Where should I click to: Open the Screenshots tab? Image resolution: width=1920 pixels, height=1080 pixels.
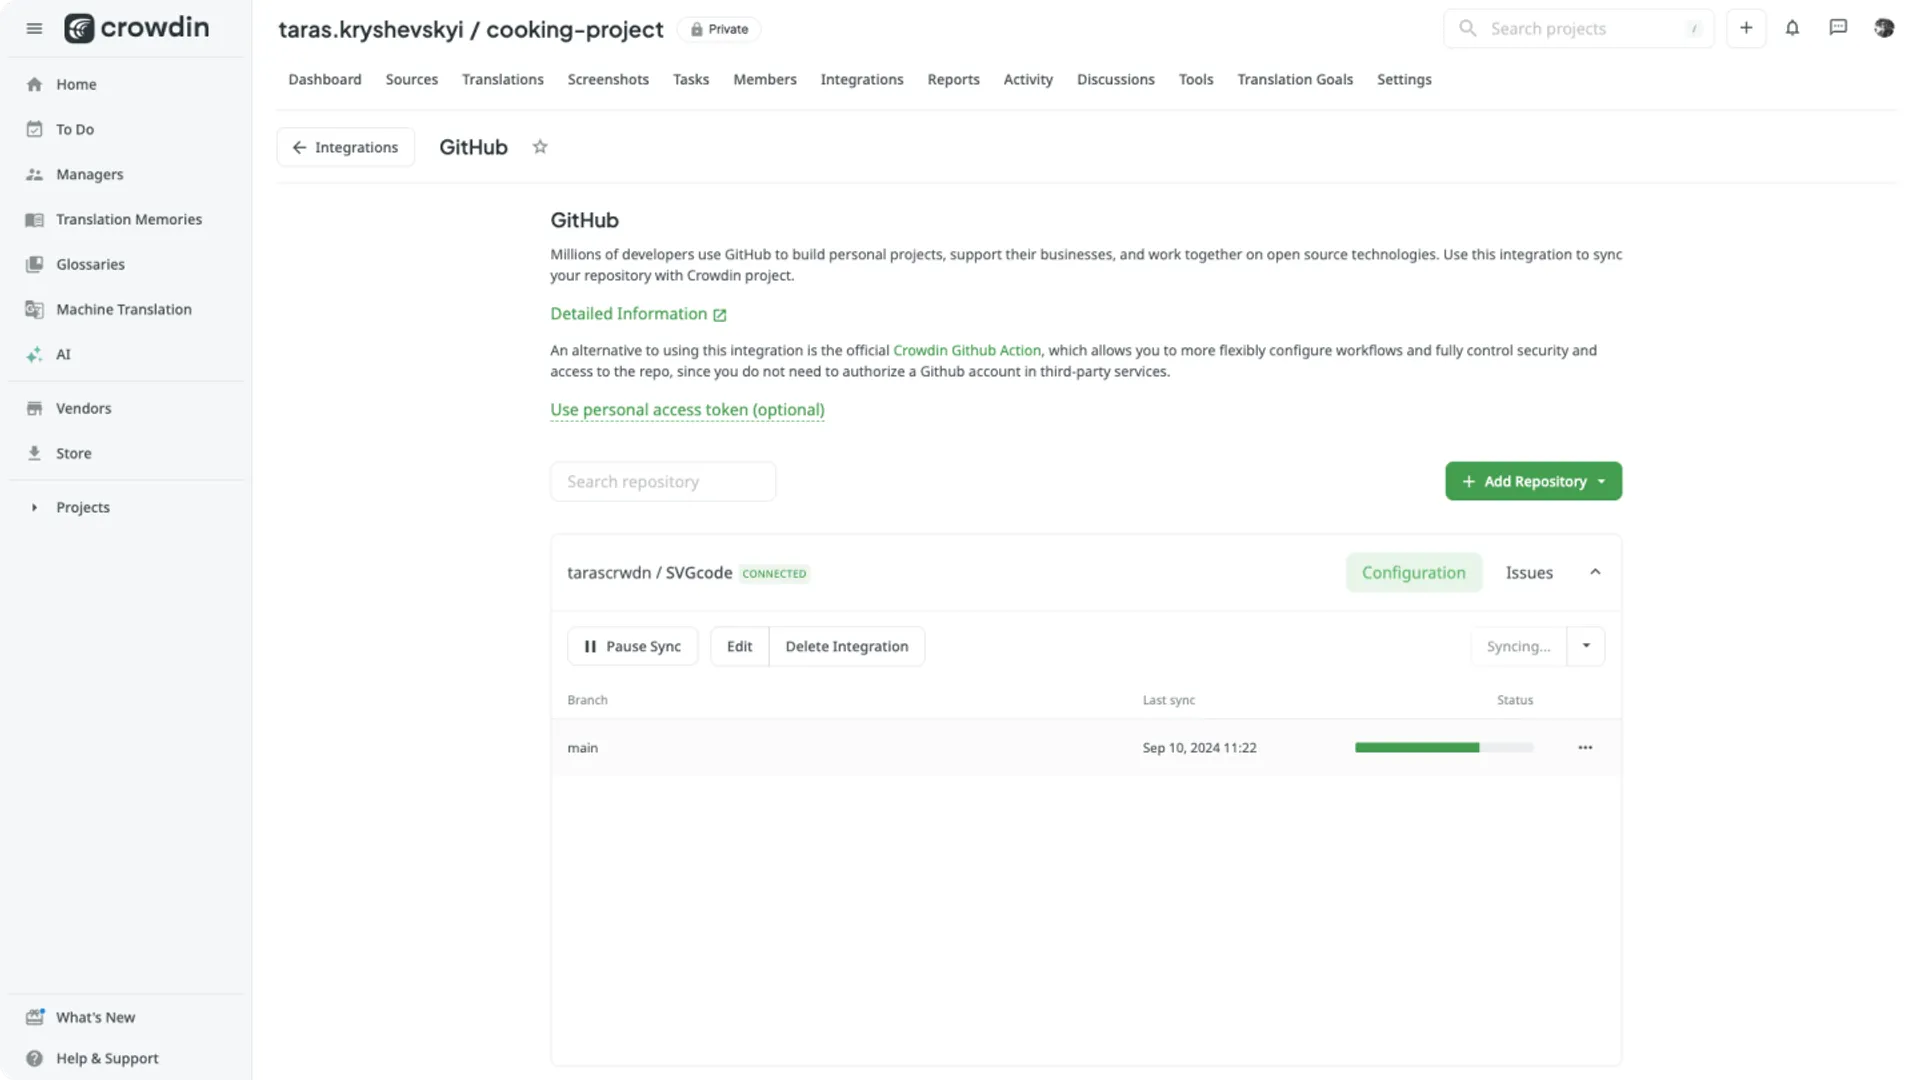click(608, 79)
